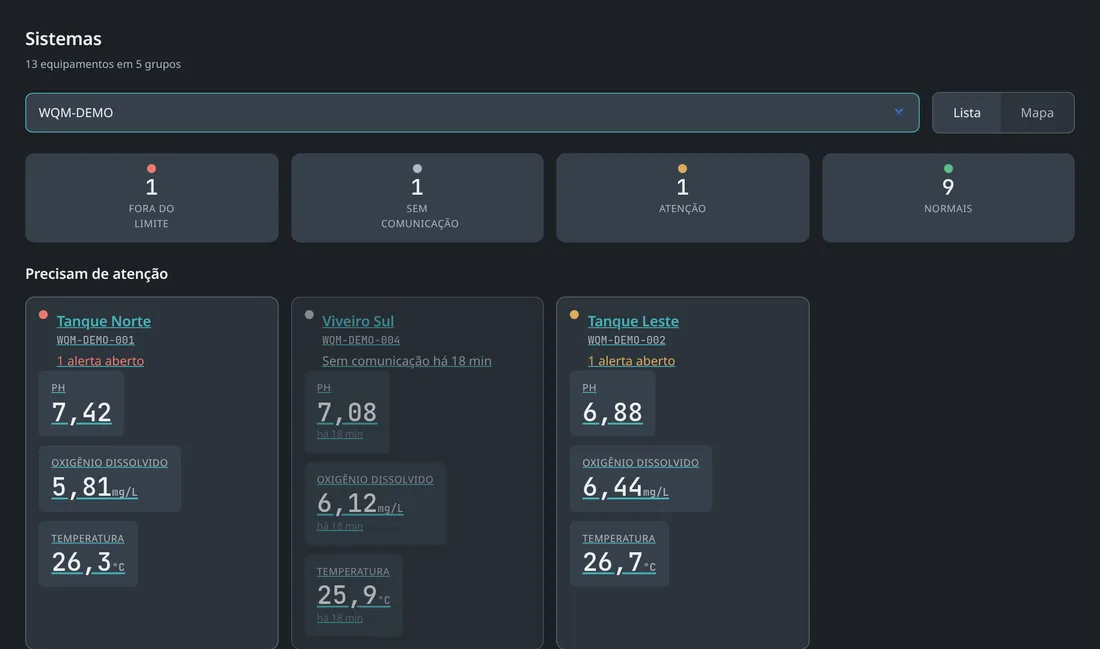Open Tanque Norte pH value 7,42
Image resolution: width=1100 pixels, height=649 pixels.
81,413
